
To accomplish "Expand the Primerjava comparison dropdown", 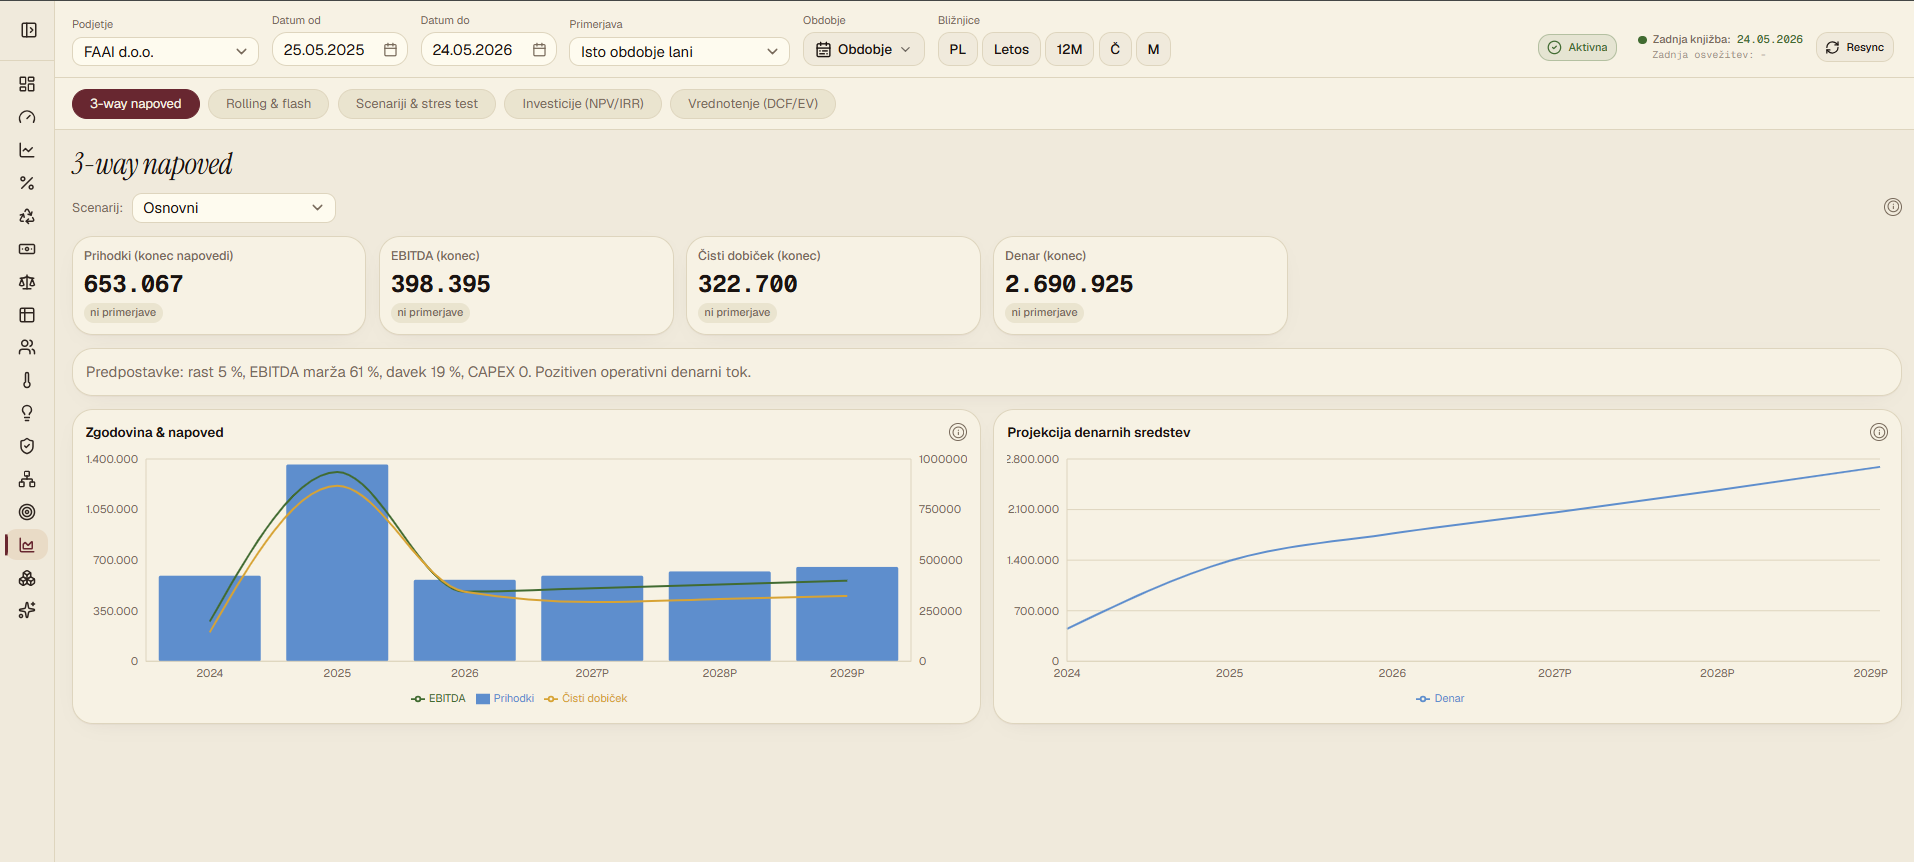I will pos(679,51).
